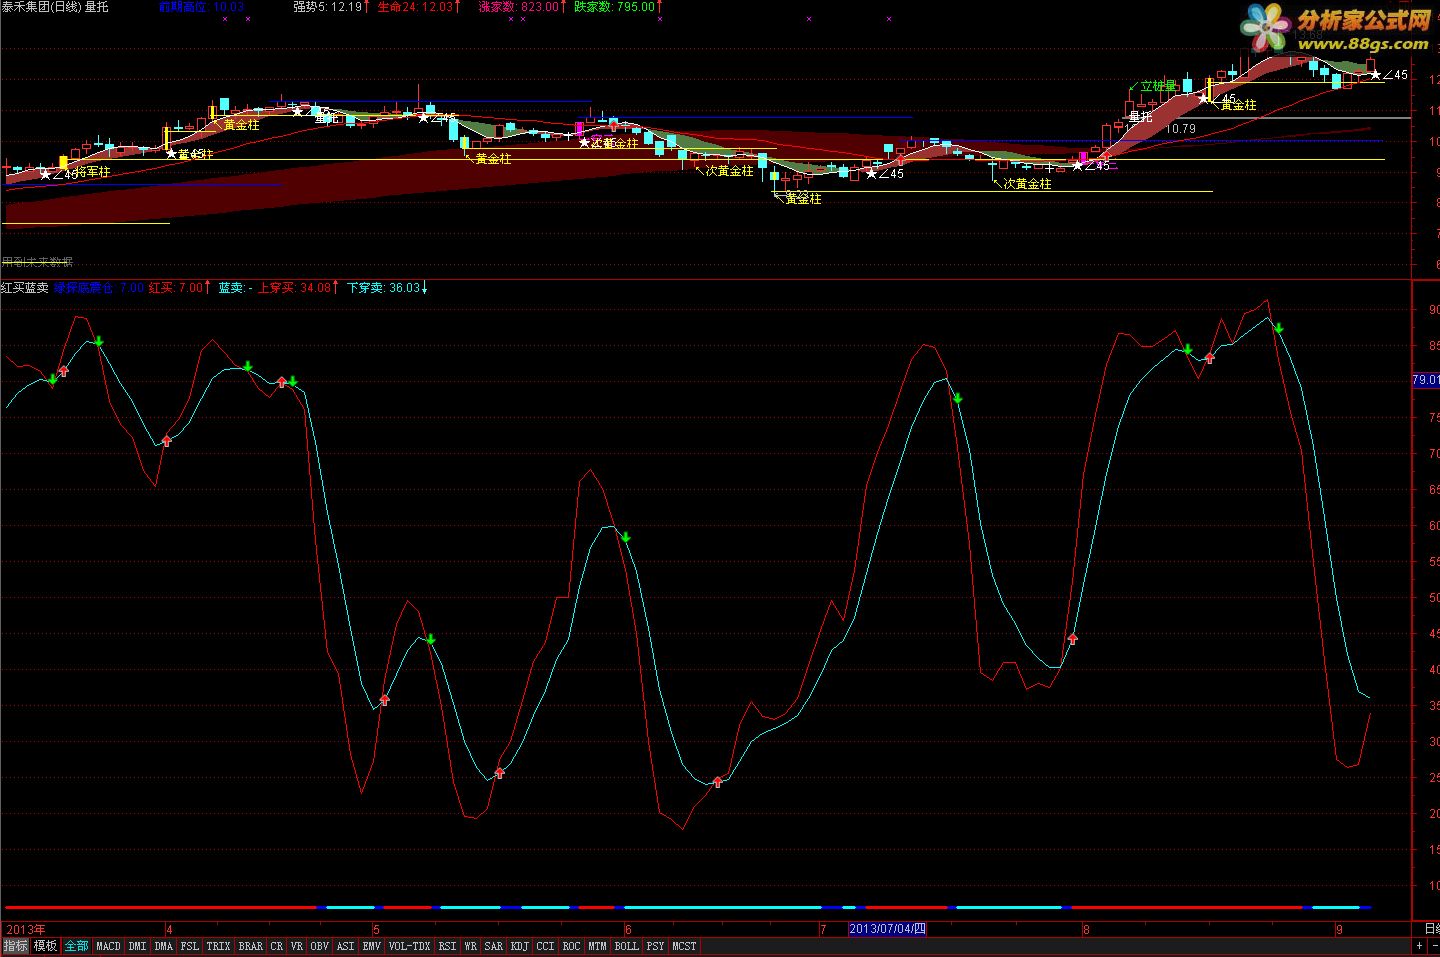Click the 立桩量 annotation on the chart

[x=1158, y=87]
